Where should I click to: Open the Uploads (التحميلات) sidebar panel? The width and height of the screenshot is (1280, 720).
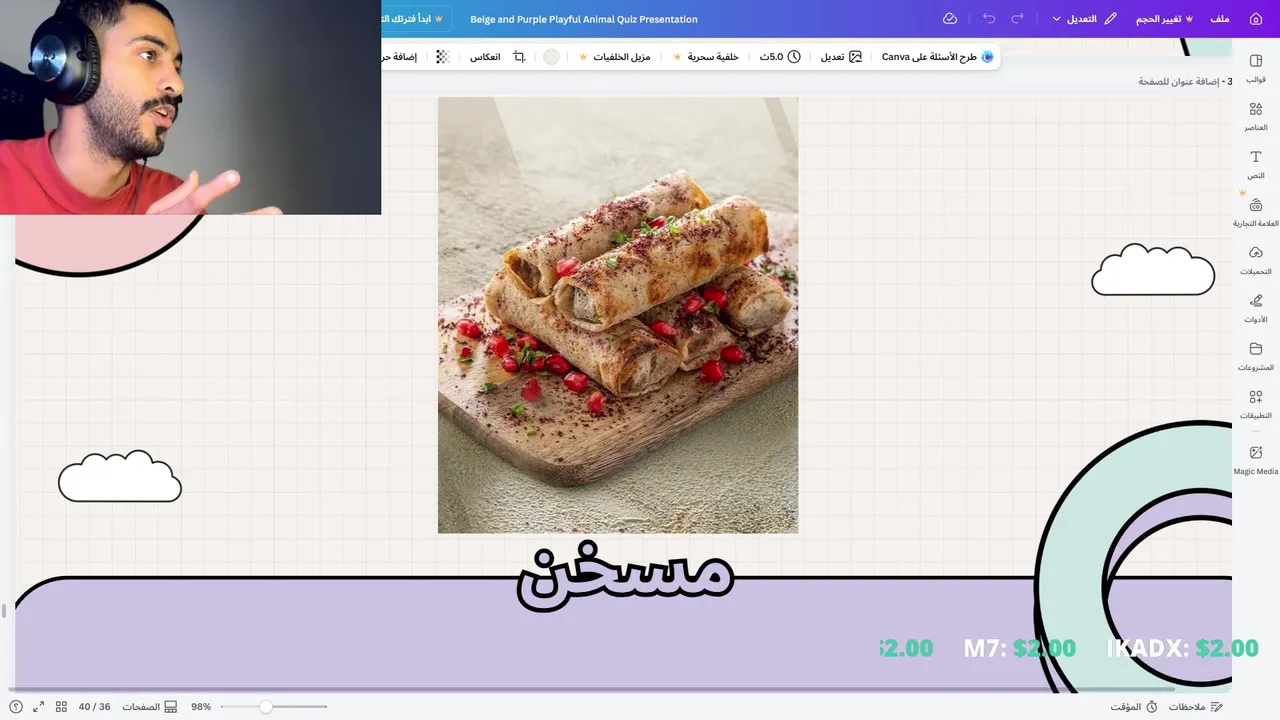pyautogui.click(x=1256, y=260)
